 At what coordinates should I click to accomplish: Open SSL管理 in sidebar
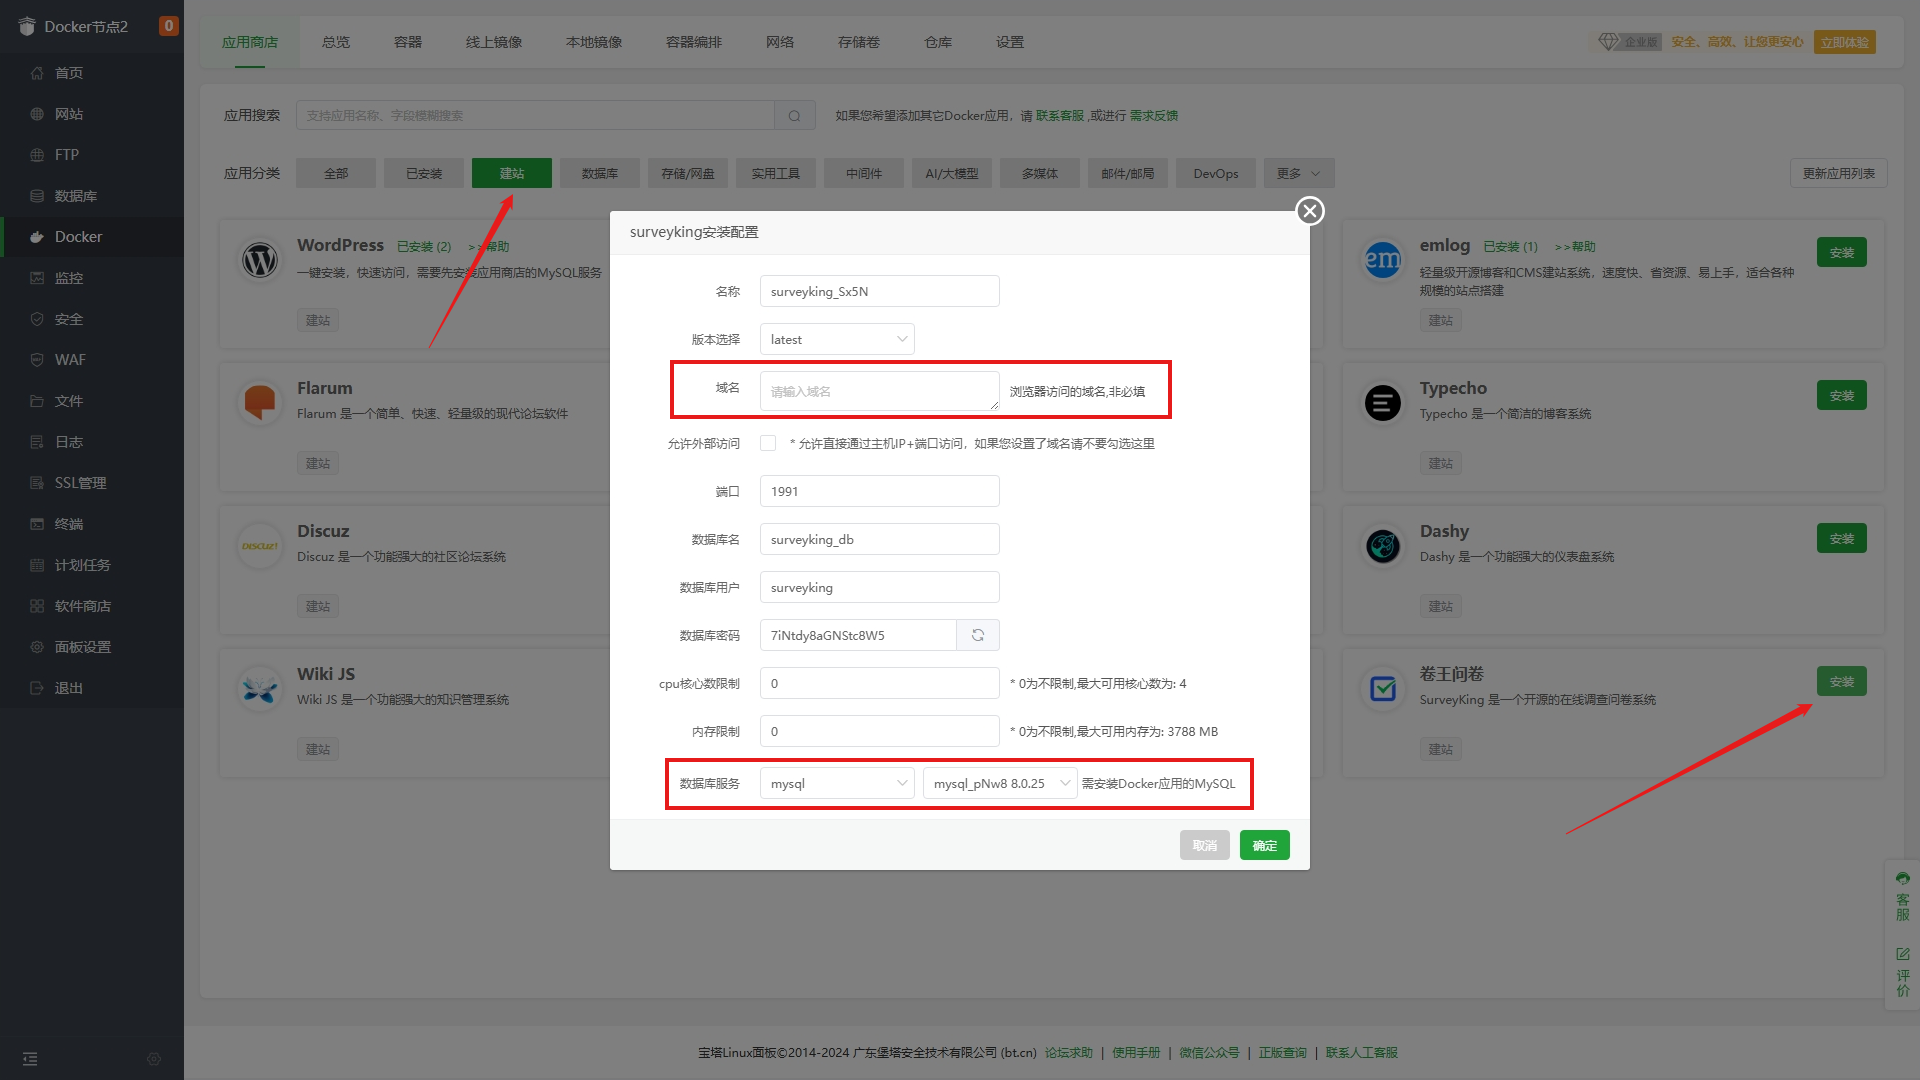pyautogui.click(x=92, y=483)
